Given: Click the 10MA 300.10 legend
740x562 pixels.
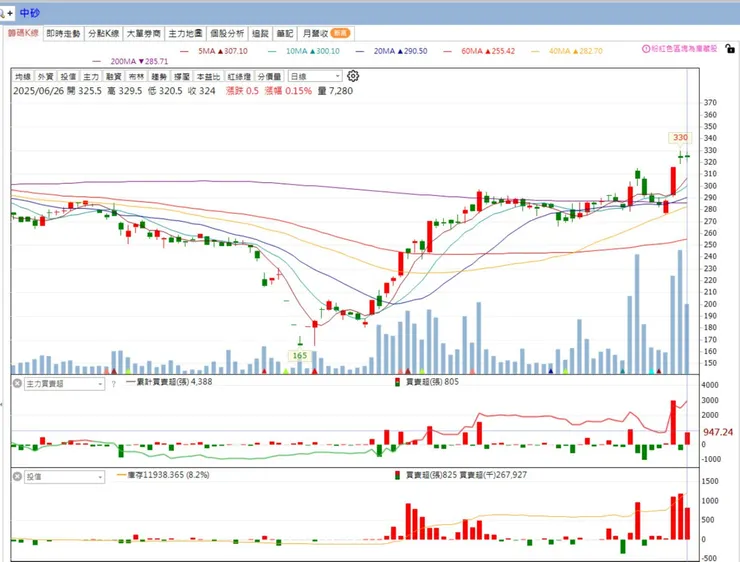Looking at the screenshot, I should 303,51.
